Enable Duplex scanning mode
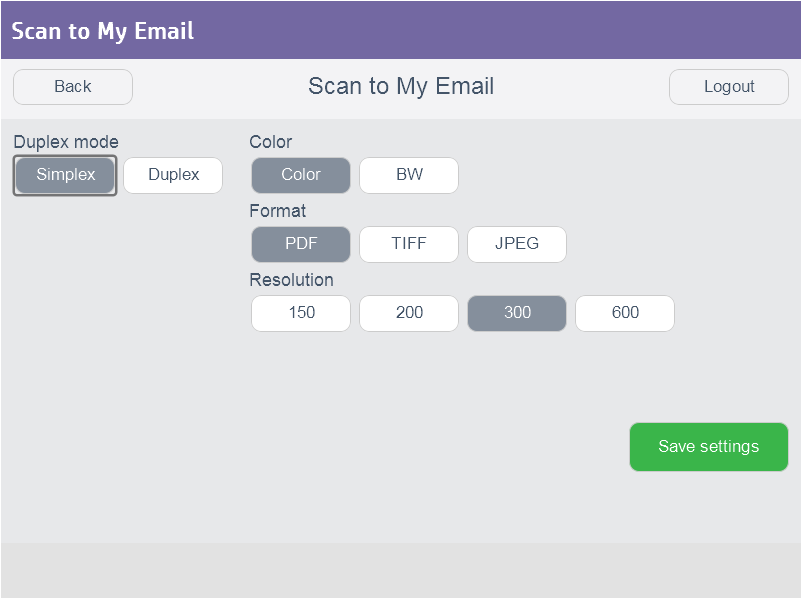 pyautogui.click(x=172, y=175)
